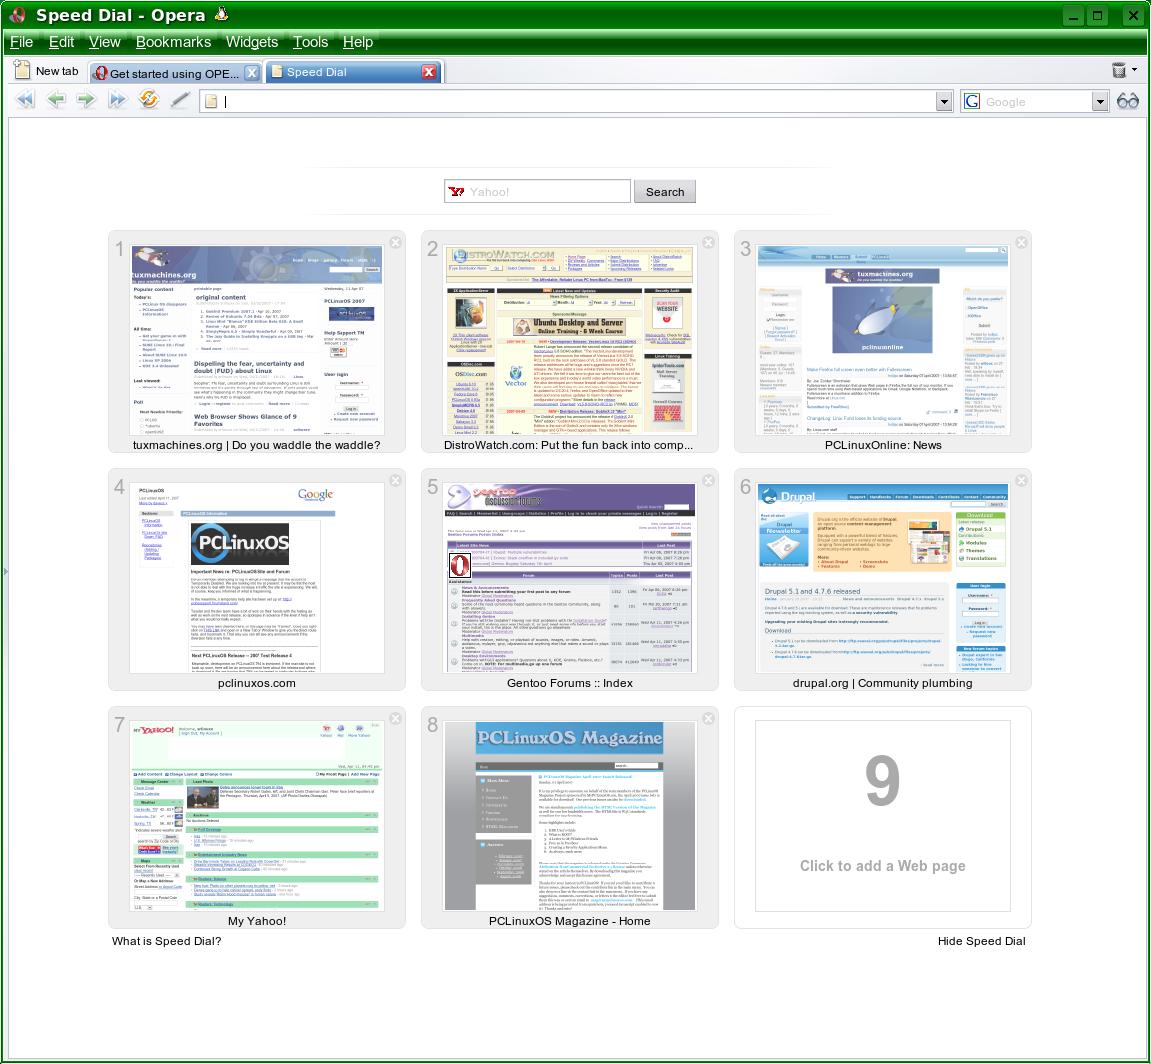1151x1064 pixels.
Task: Click the Yahoo! search text field
Action: 537,192
